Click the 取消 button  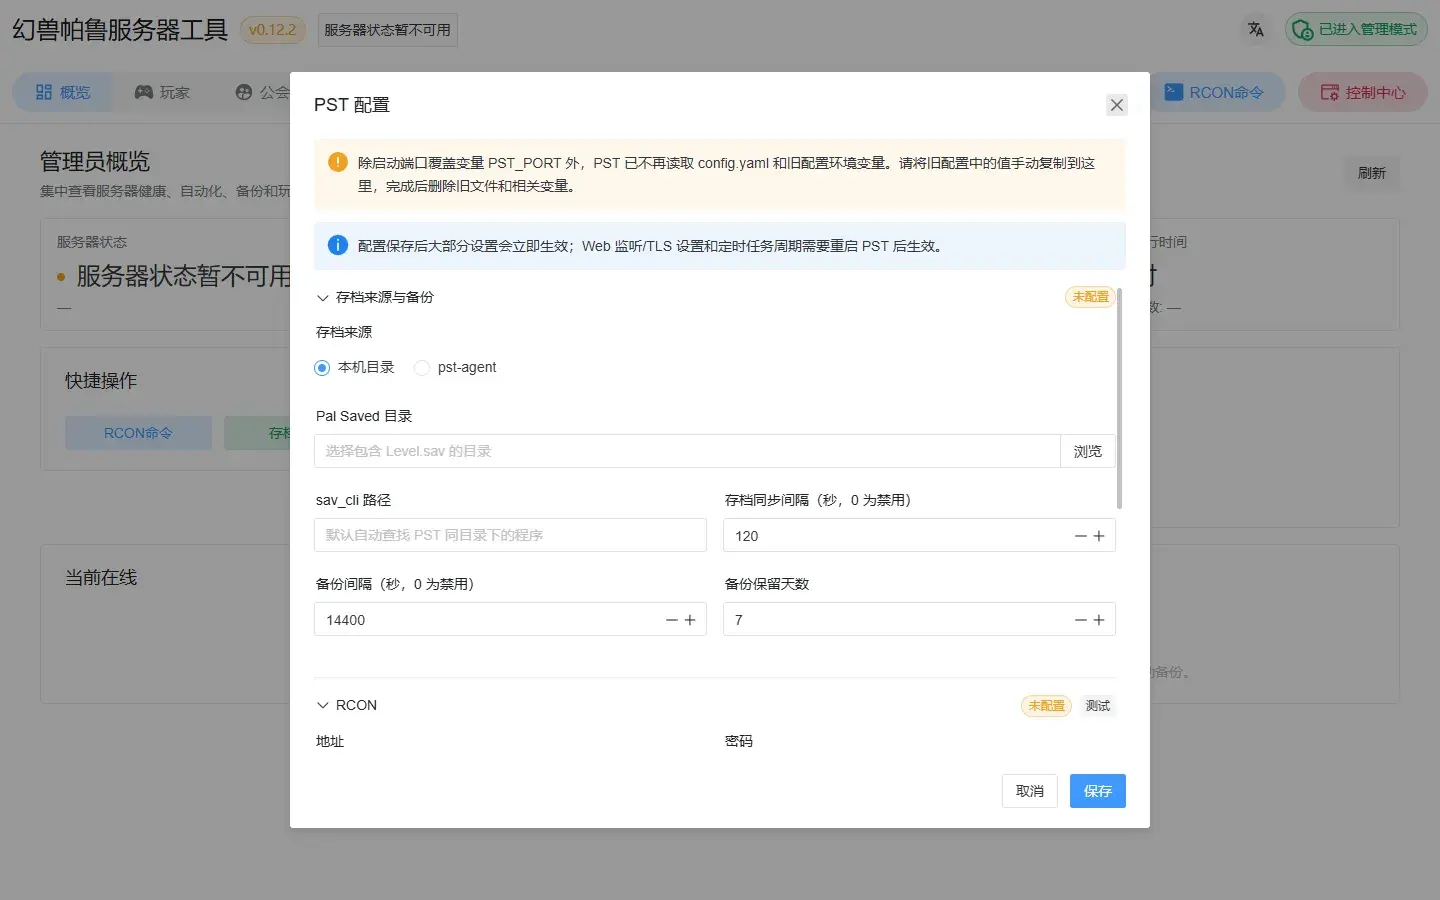(1030, 791)
